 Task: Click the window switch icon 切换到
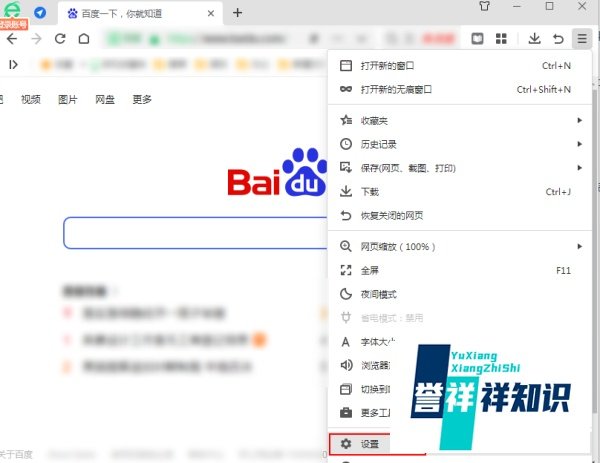tap(346, 389)
